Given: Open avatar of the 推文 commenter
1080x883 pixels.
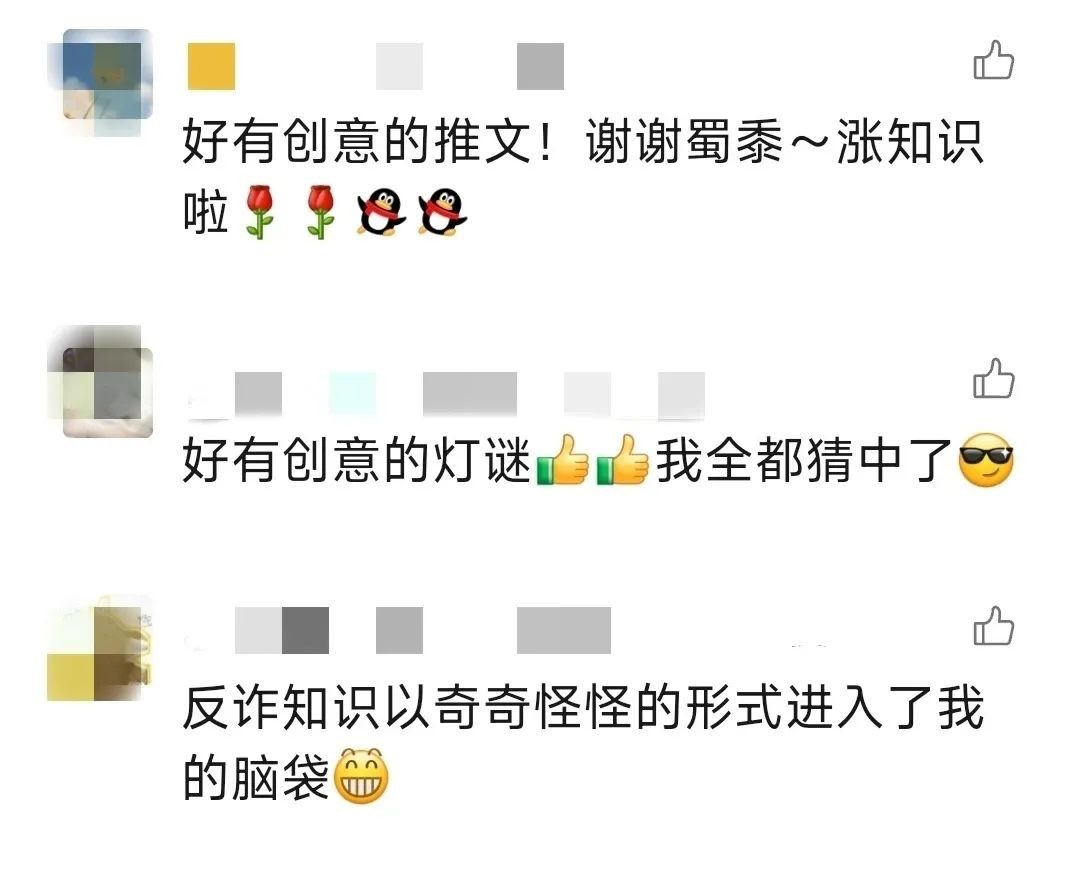Looking at the screenshot, I should click(100, 81).
